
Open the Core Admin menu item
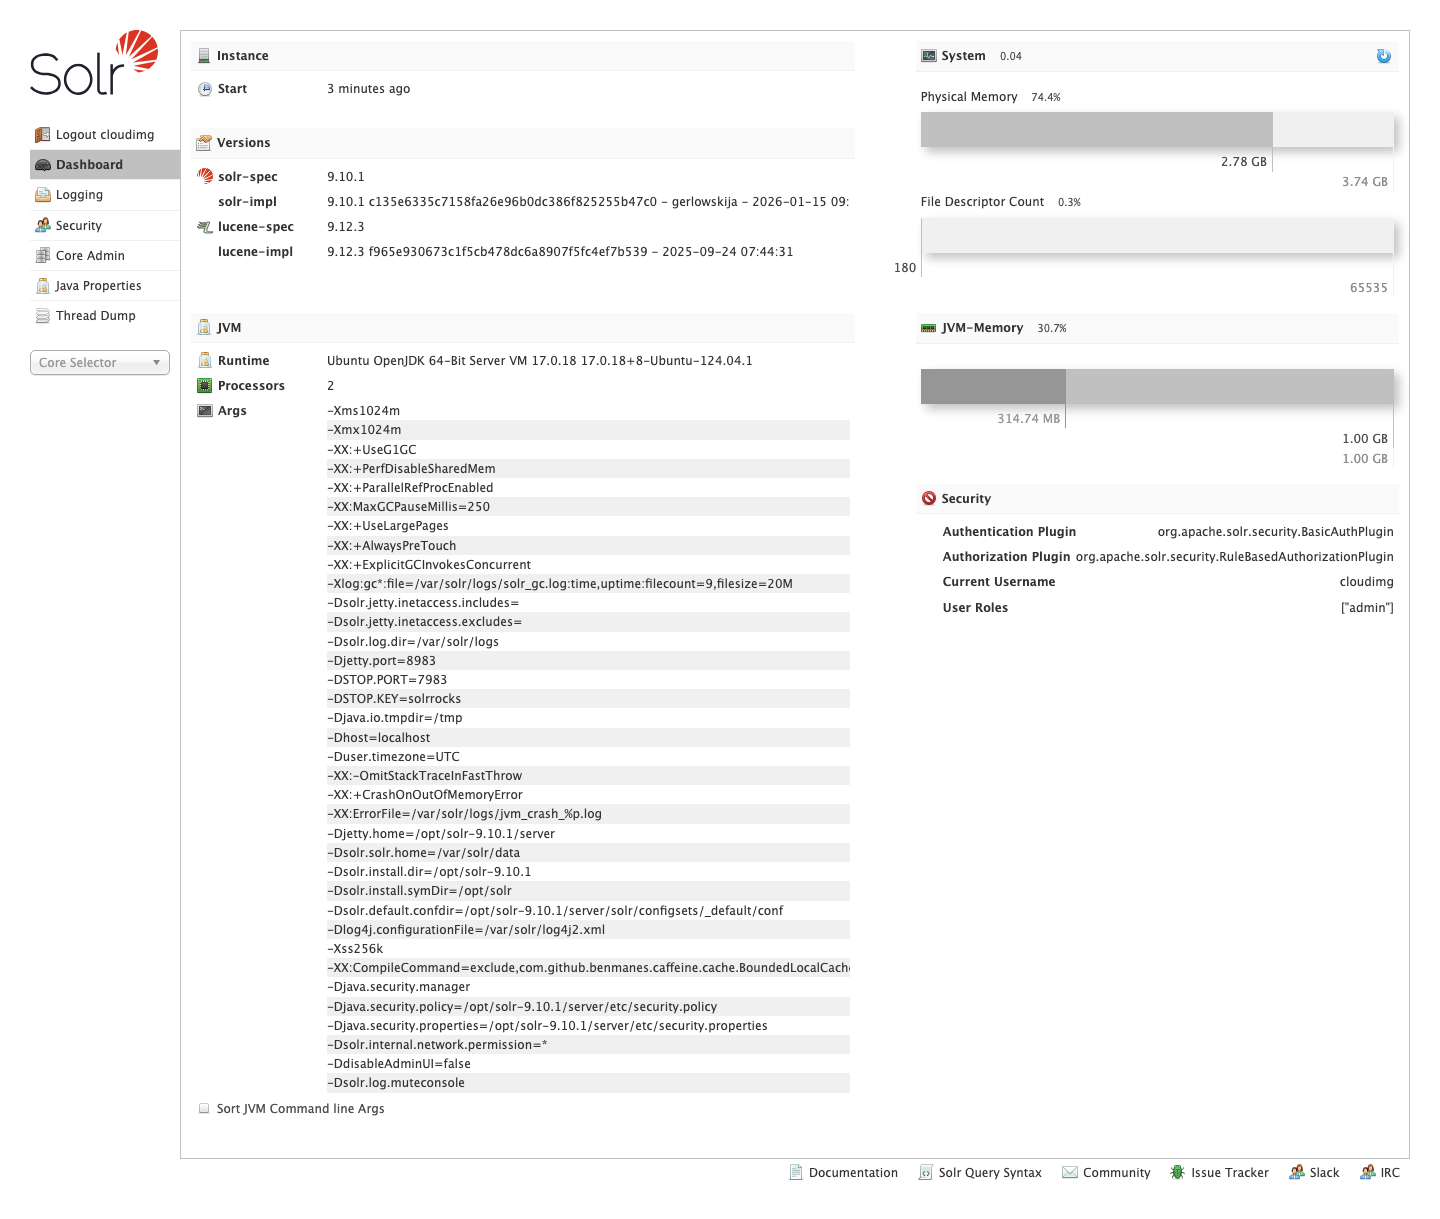coord(105,256)
